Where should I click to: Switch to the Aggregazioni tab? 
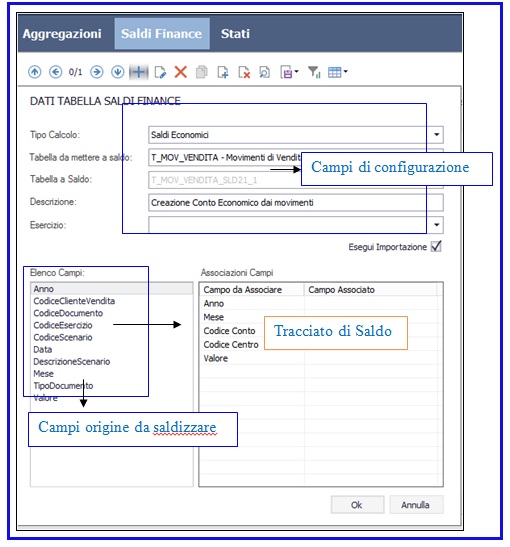click(62, 34)
